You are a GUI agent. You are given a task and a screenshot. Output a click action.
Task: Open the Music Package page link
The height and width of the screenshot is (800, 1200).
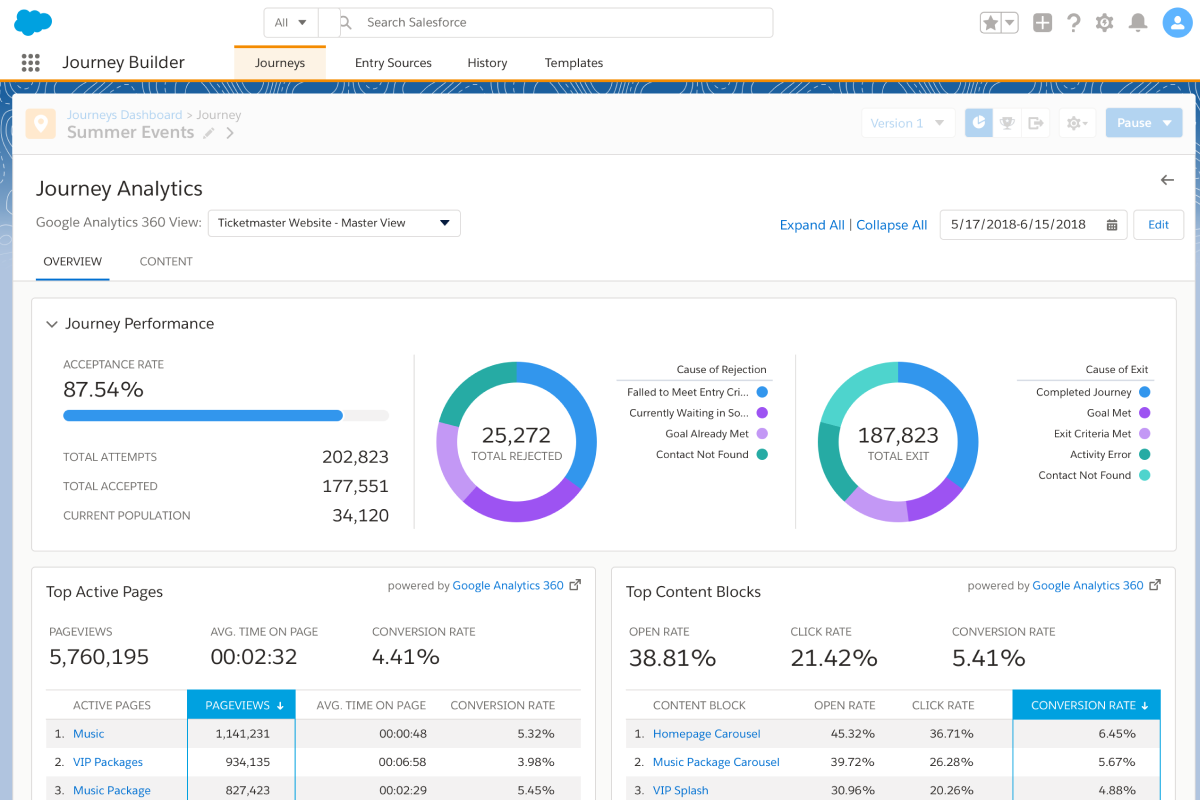[x=112, y=790]
